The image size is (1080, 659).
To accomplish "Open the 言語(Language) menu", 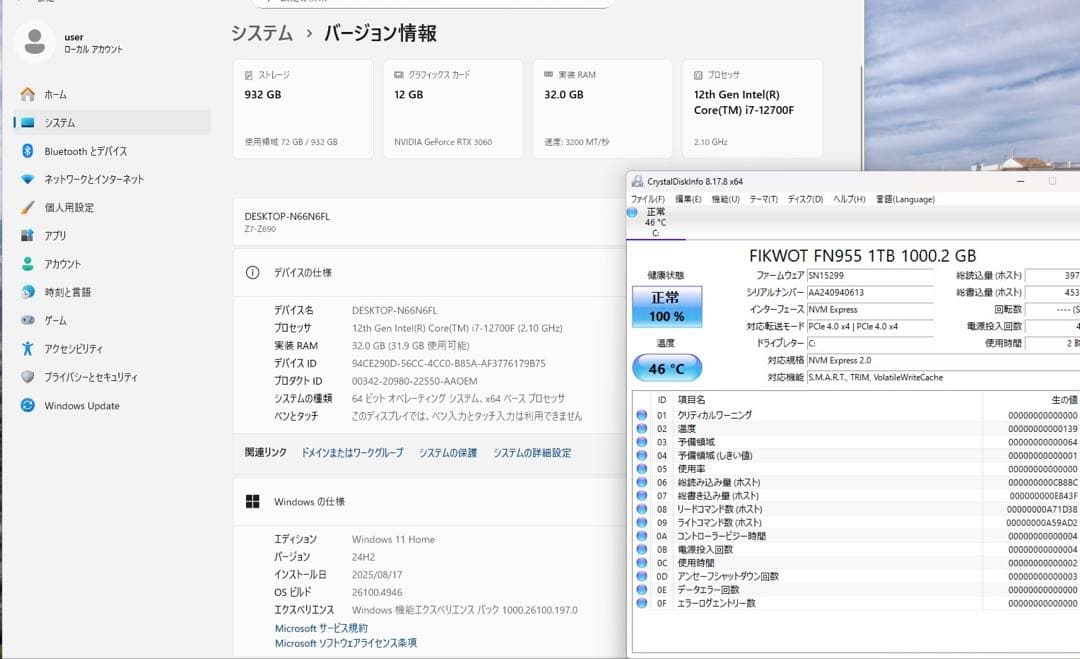I will 908,199.
